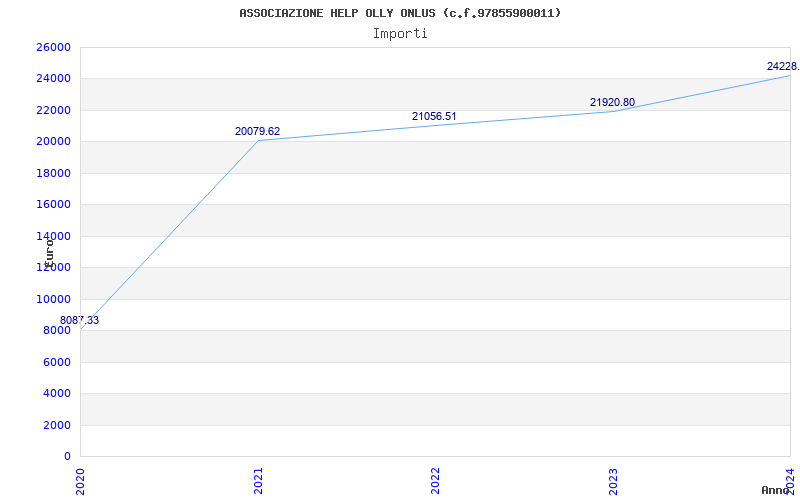Click the y-axis value 22000

click(53, 110)
